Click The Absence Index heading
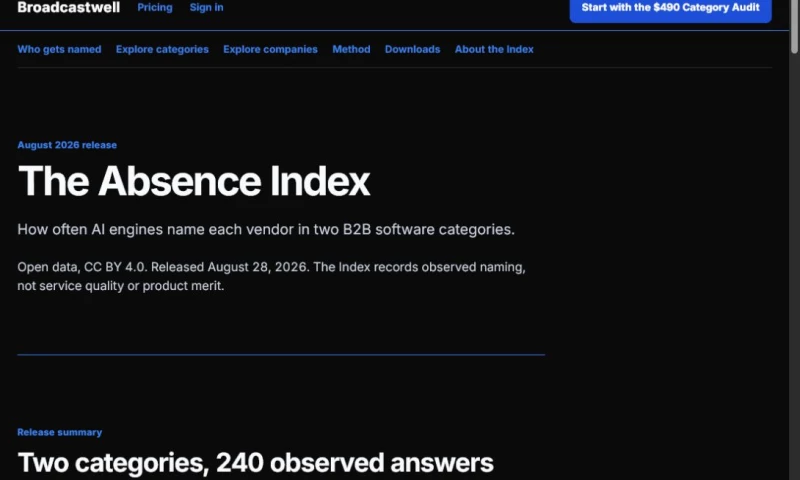Image resolution: width=800 pixels, height=480 pixels. pos(194,181)
